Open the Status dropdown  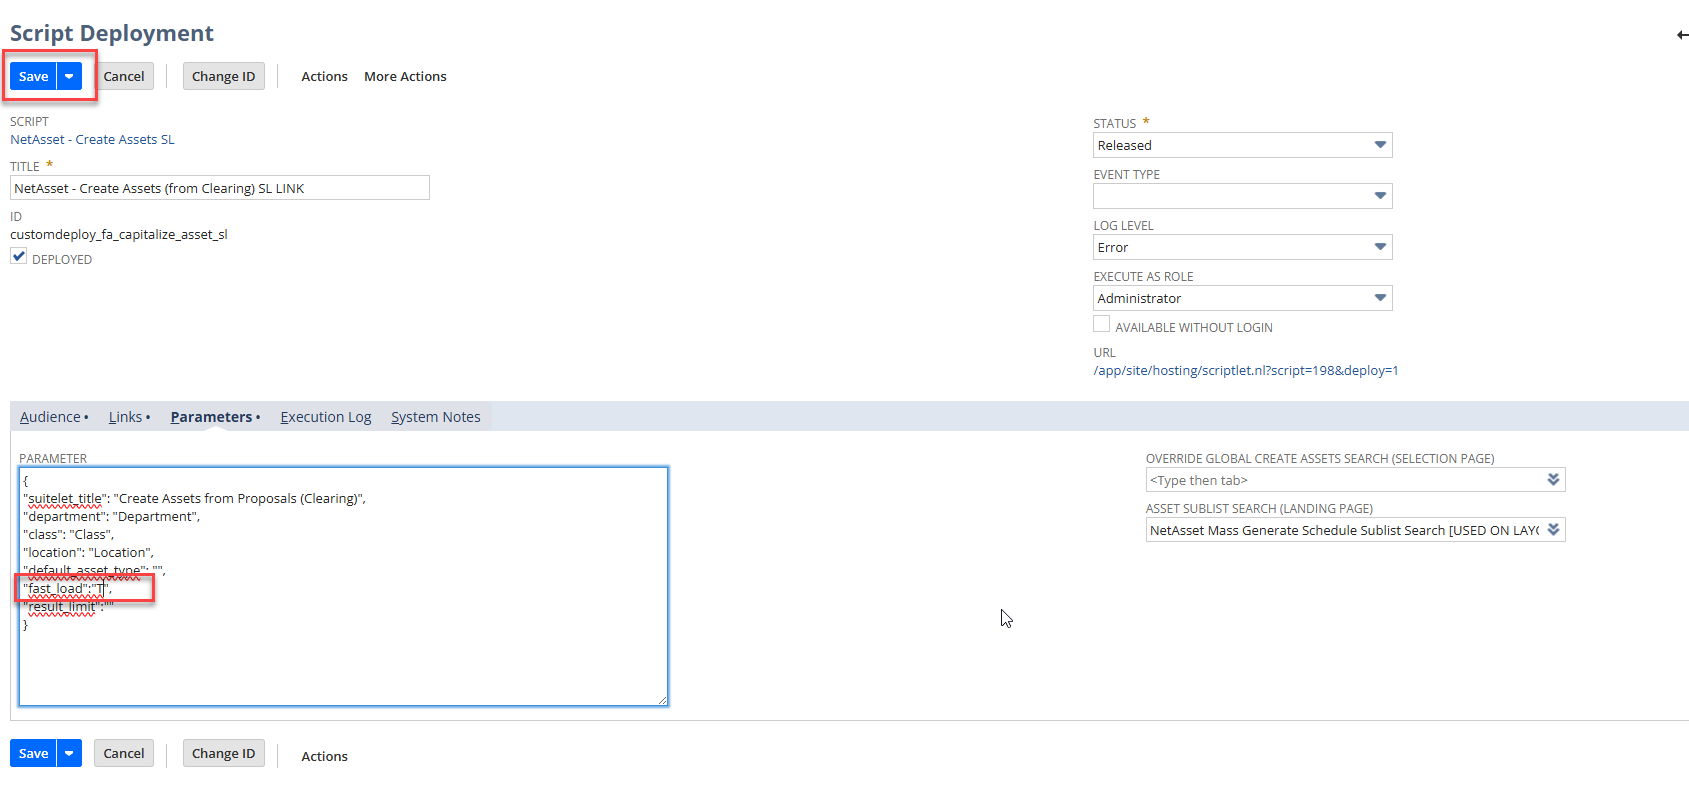(x=1380, y=146)
